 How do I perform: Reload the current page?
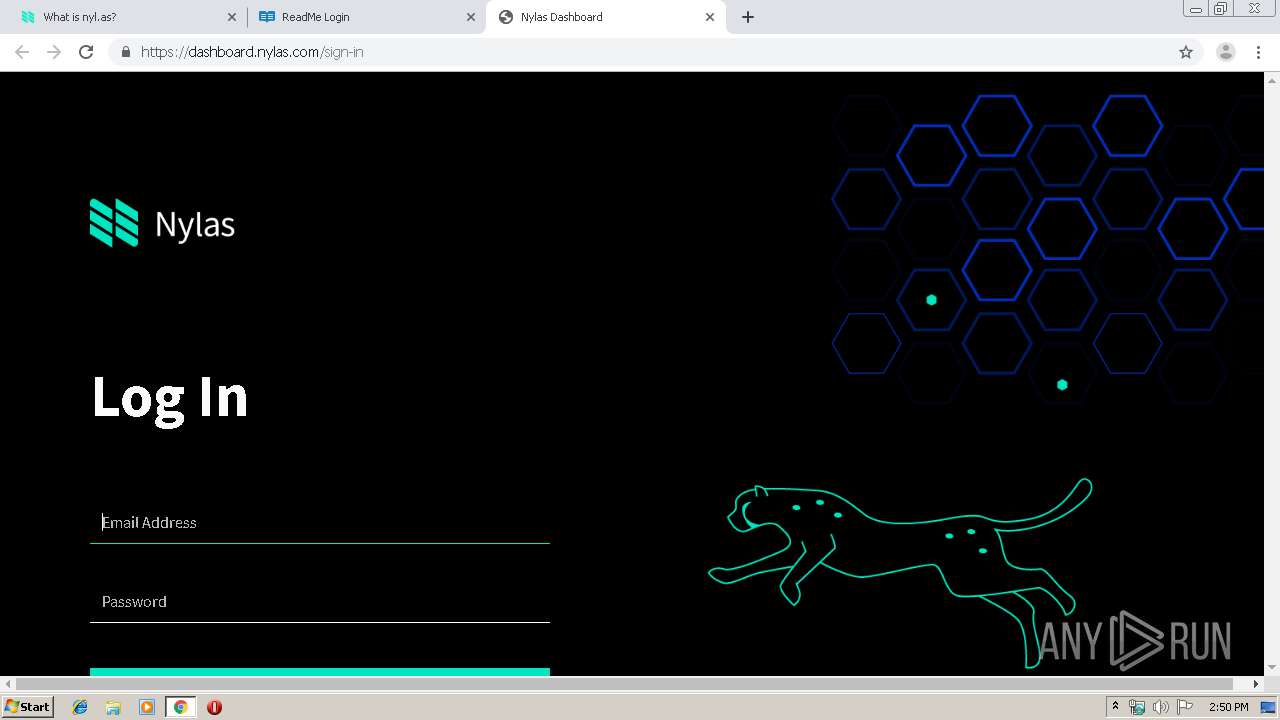pyautogui.click(x=86, y=52)
